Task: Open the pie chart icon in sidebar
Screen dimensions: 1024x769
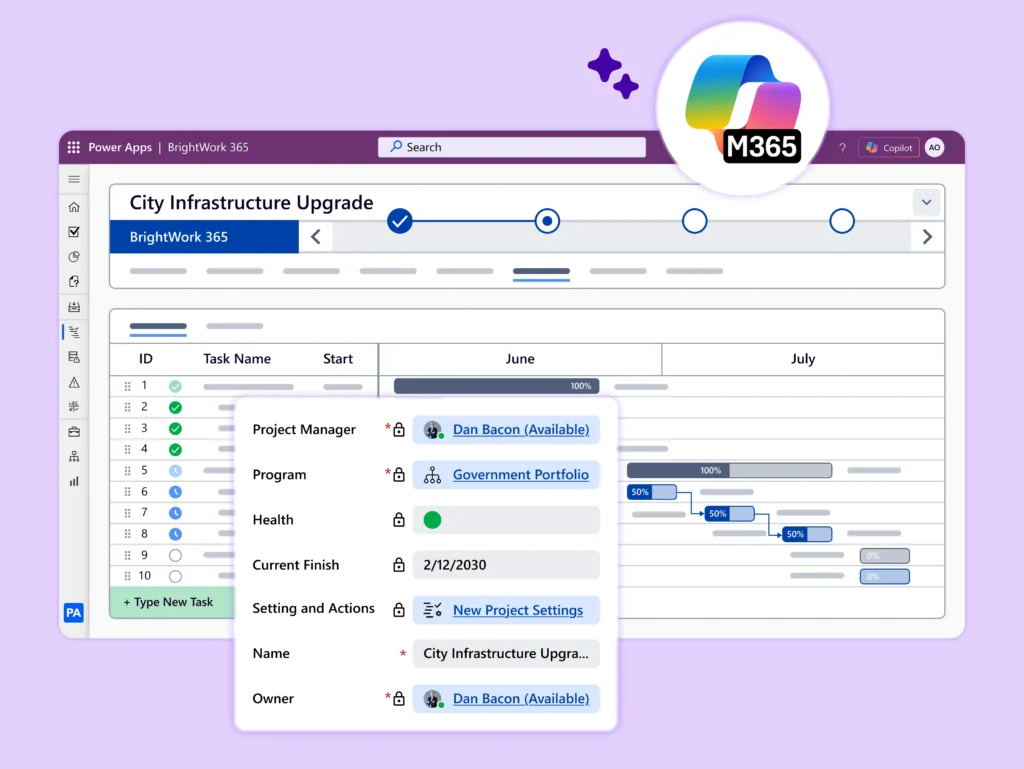Action: pos(74,257)
